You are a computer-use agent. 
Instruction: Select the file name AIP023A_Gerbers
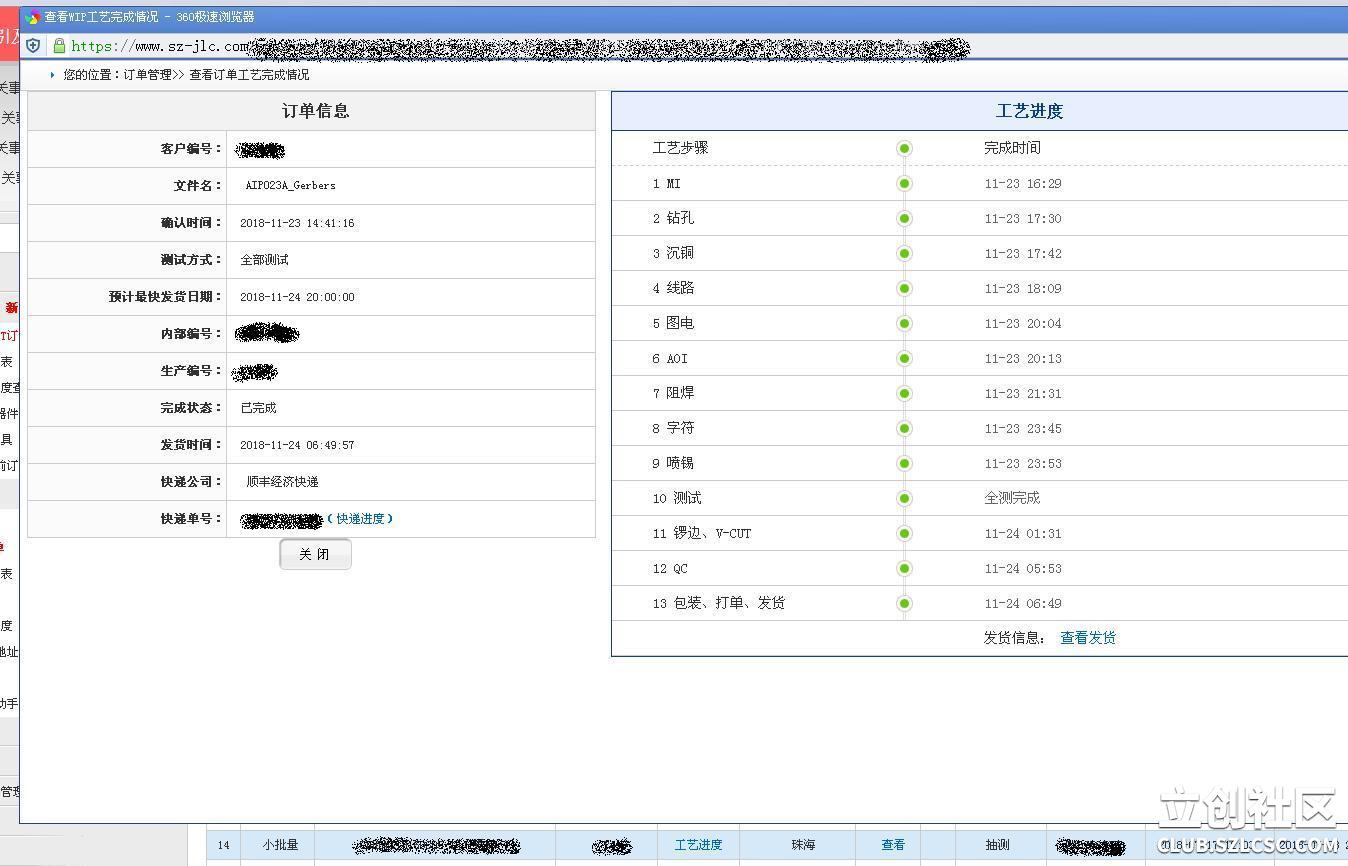pyautogui.click(x=290, y=186)
